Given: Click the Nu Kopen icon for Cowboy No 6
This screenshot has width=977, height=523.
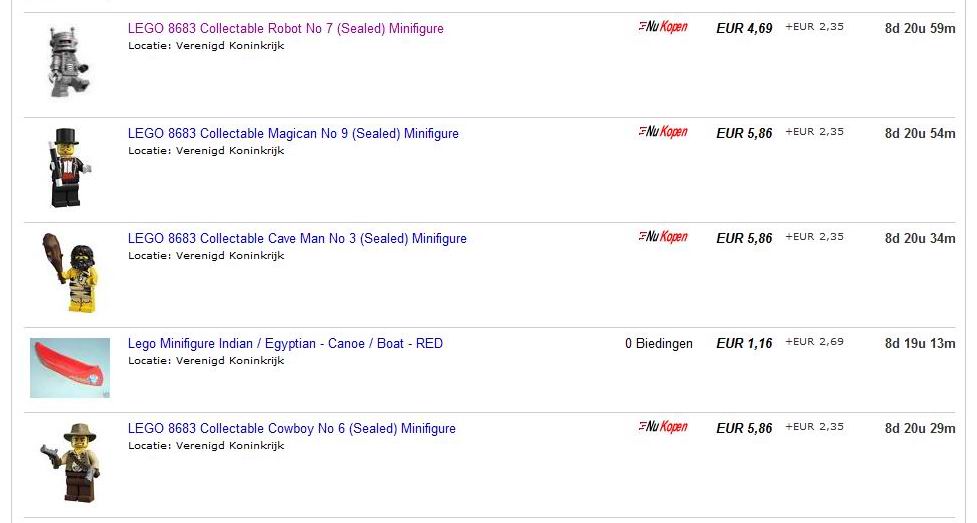Looking at the screenshot, I should point(663,427).
